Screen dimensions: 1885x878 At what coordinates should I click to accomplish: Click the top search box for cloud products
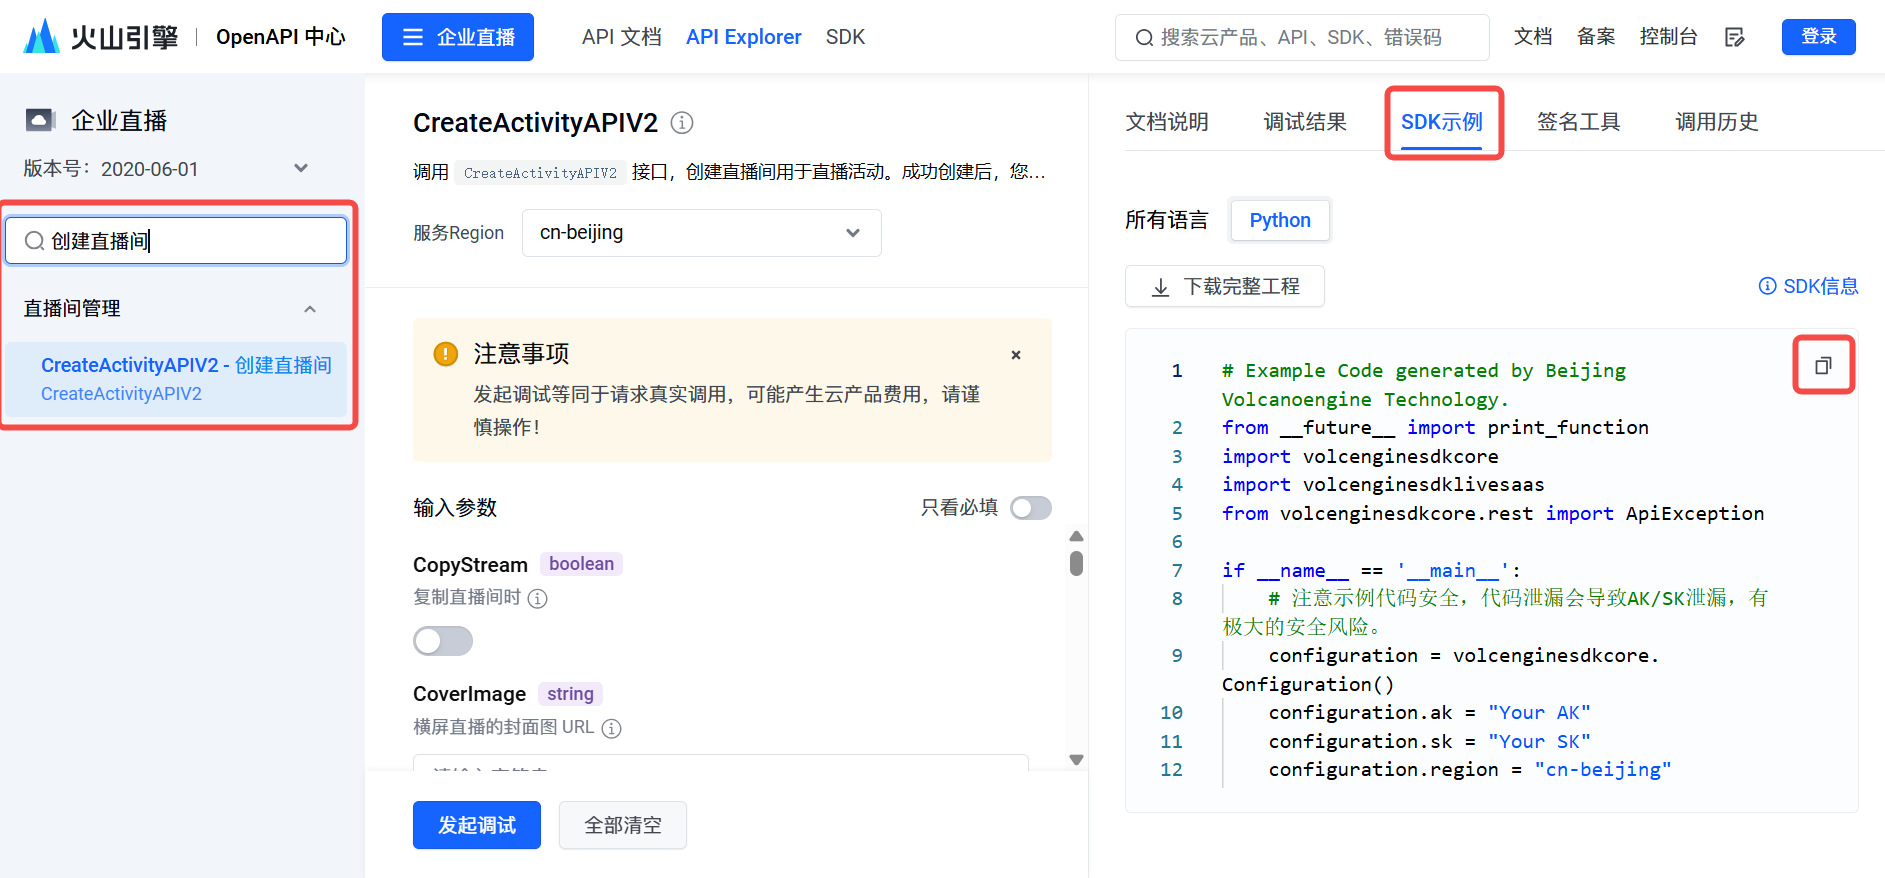point(1301,37)
